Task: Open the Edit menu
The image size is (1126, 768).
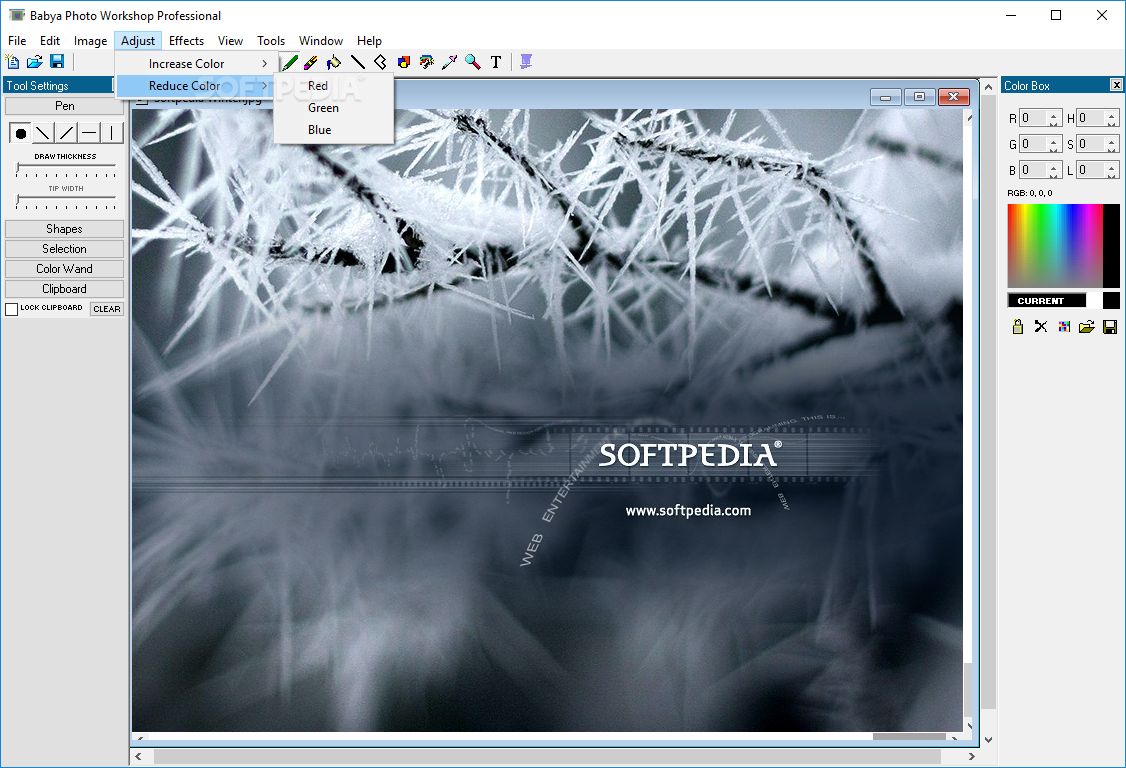Action: (50, 41)
